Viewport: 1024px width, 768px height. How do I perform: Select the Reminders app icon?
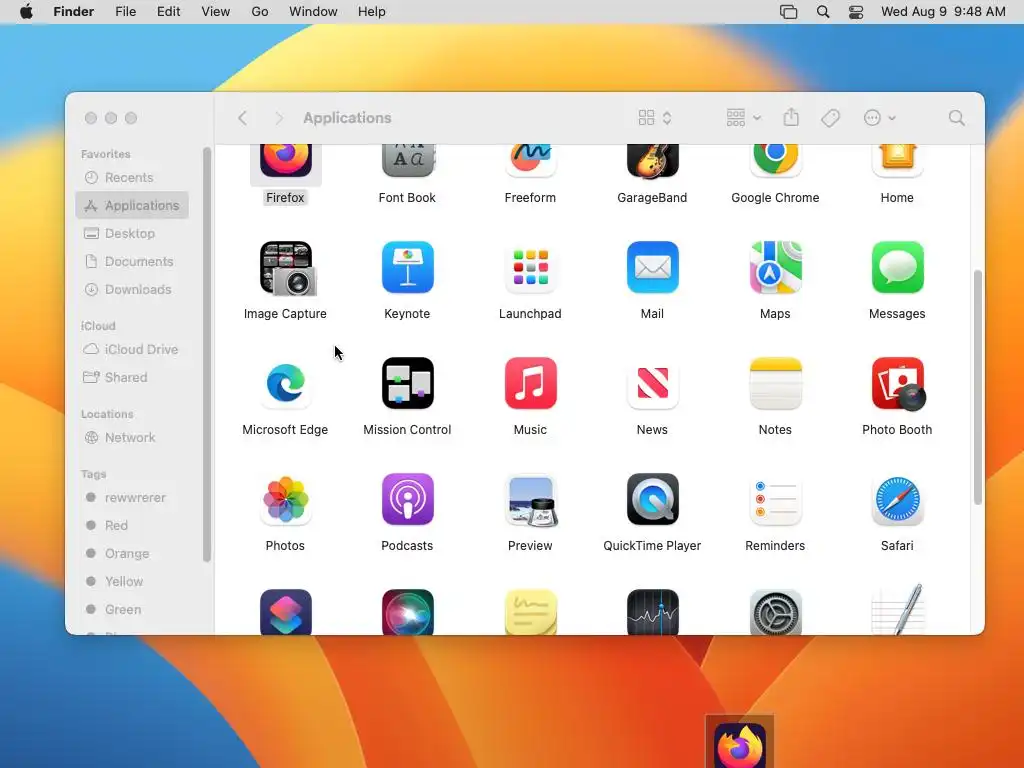click(775, 500)
